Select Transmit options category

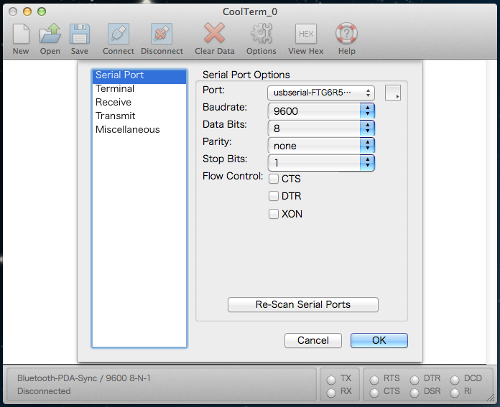coord(139,116)
